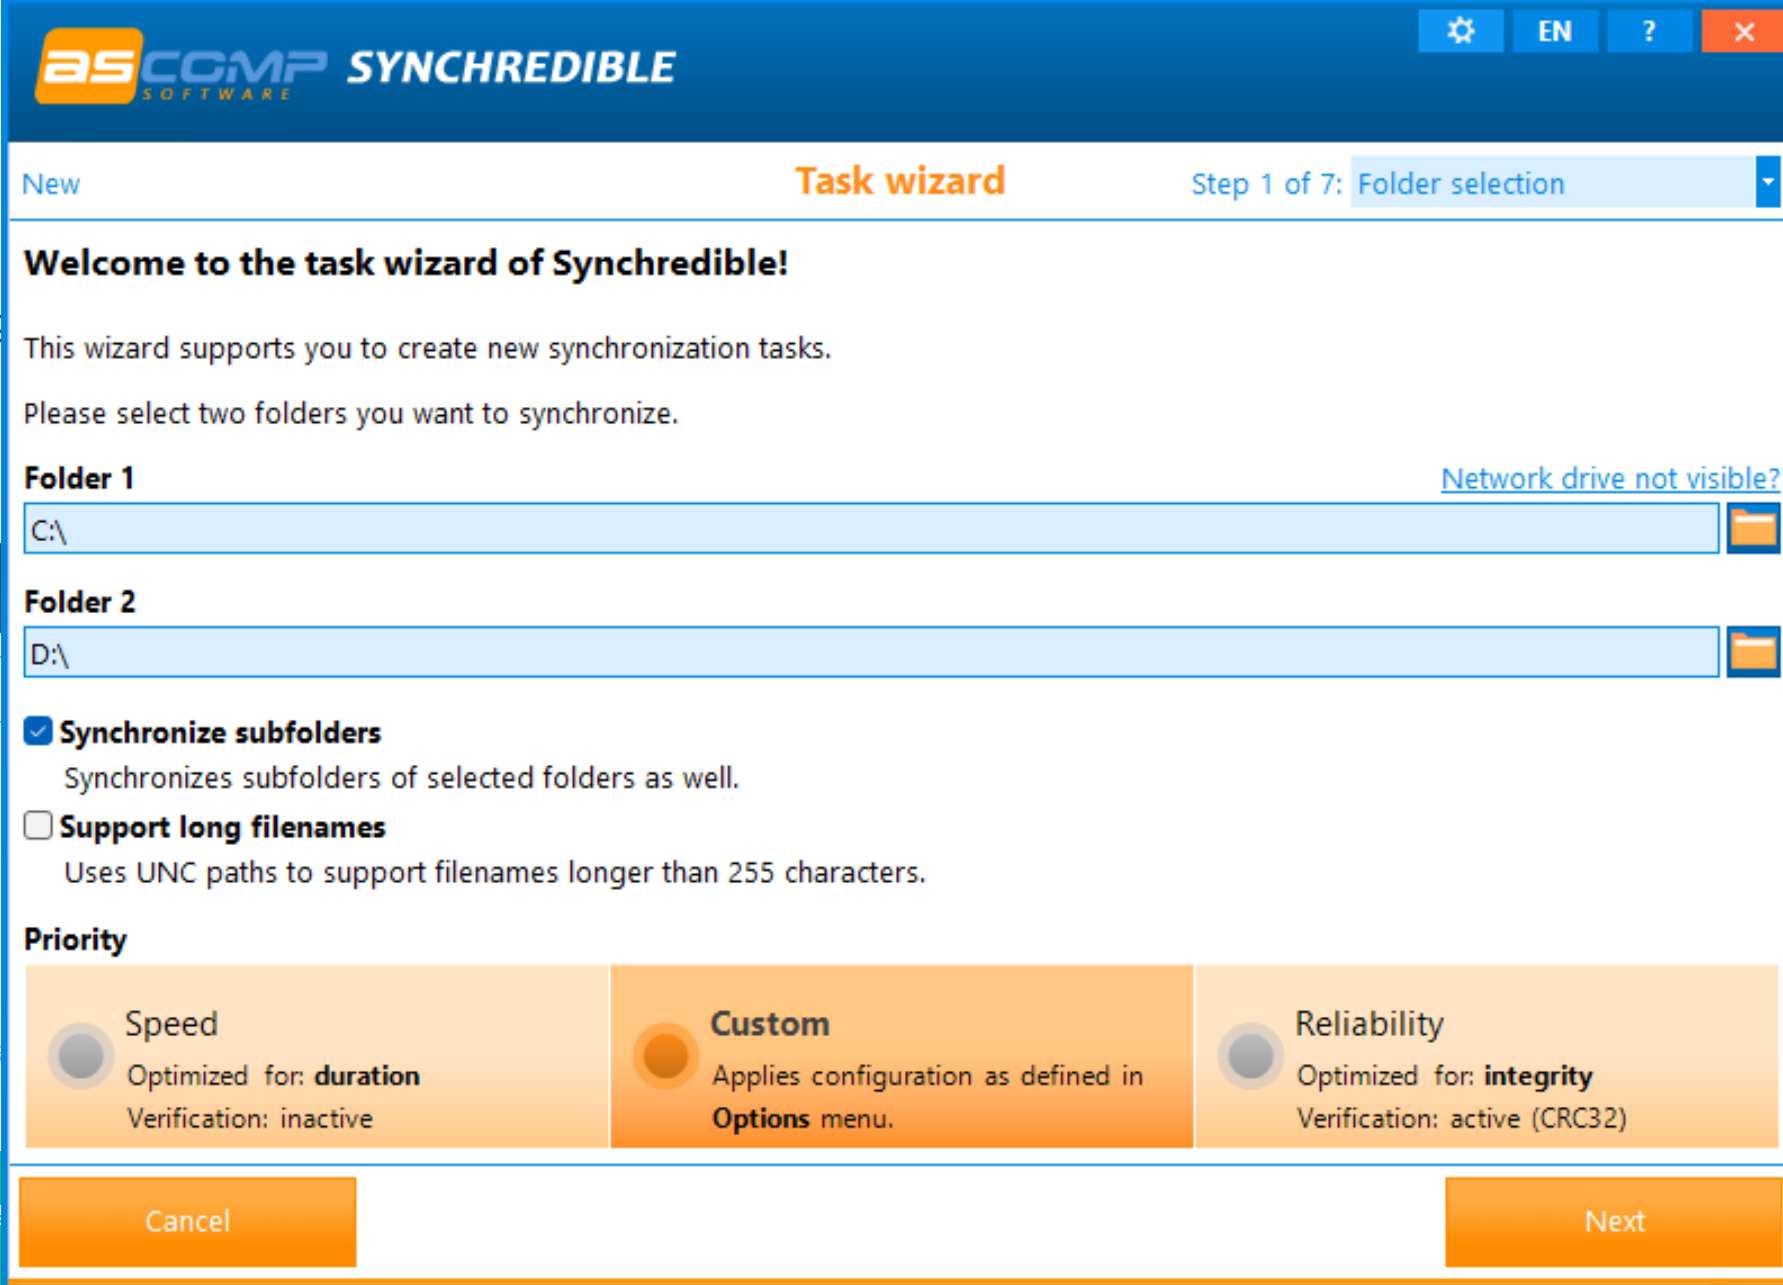Browse for Folder 1 with folder icon
This screenshot has height=1285, width=1783.
(x=1753, y=529)
